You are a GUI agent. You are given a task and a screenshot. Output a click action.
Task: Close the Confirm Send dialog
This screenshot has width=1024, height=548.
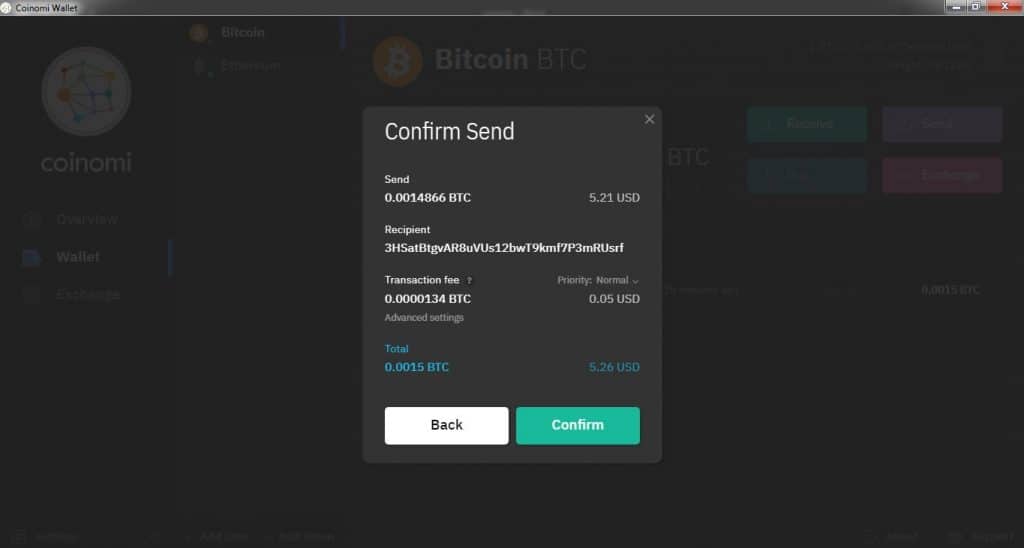649,119
